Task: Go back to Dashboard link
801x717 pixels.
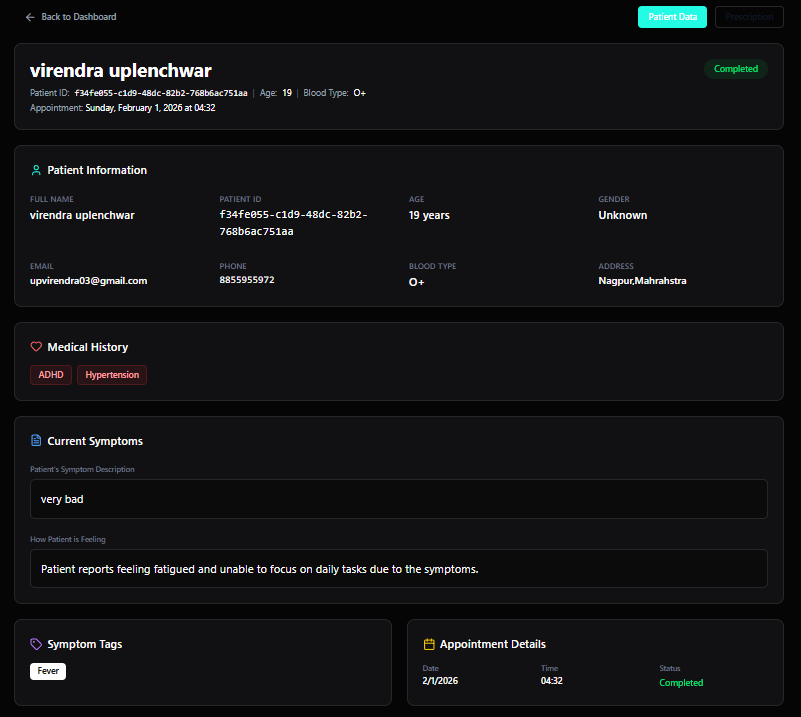Action: point(78,17)
